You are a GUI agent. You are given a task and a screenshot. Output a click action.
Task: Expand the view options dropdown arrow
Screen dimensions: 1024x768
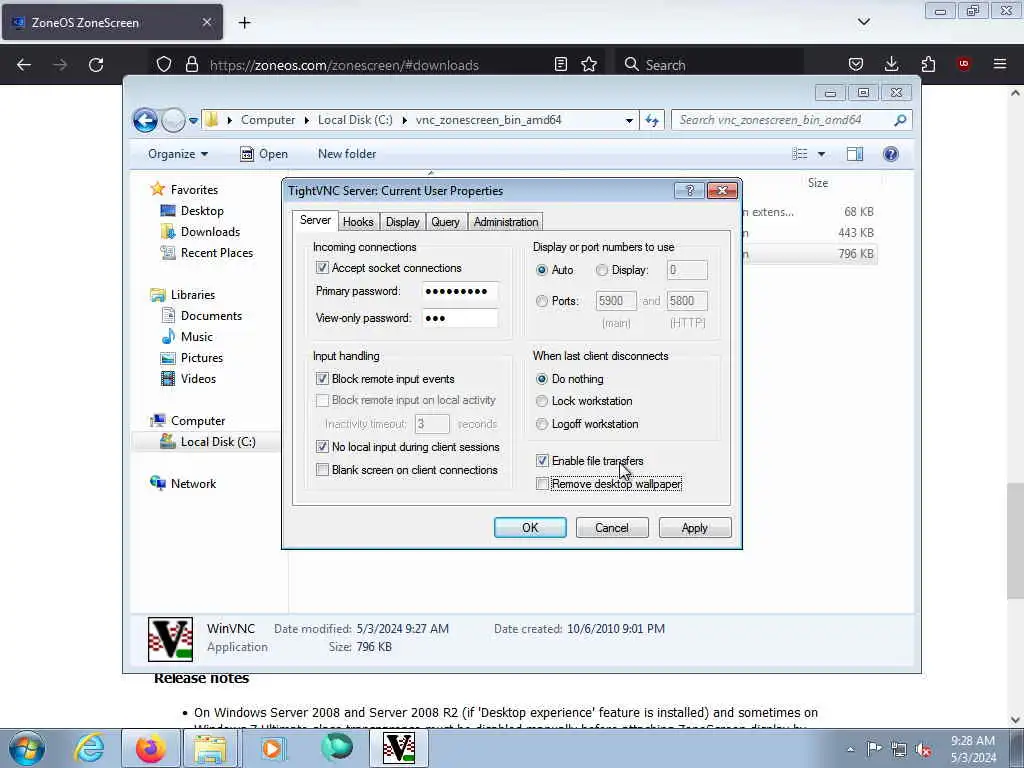click(x=821, y=154)
